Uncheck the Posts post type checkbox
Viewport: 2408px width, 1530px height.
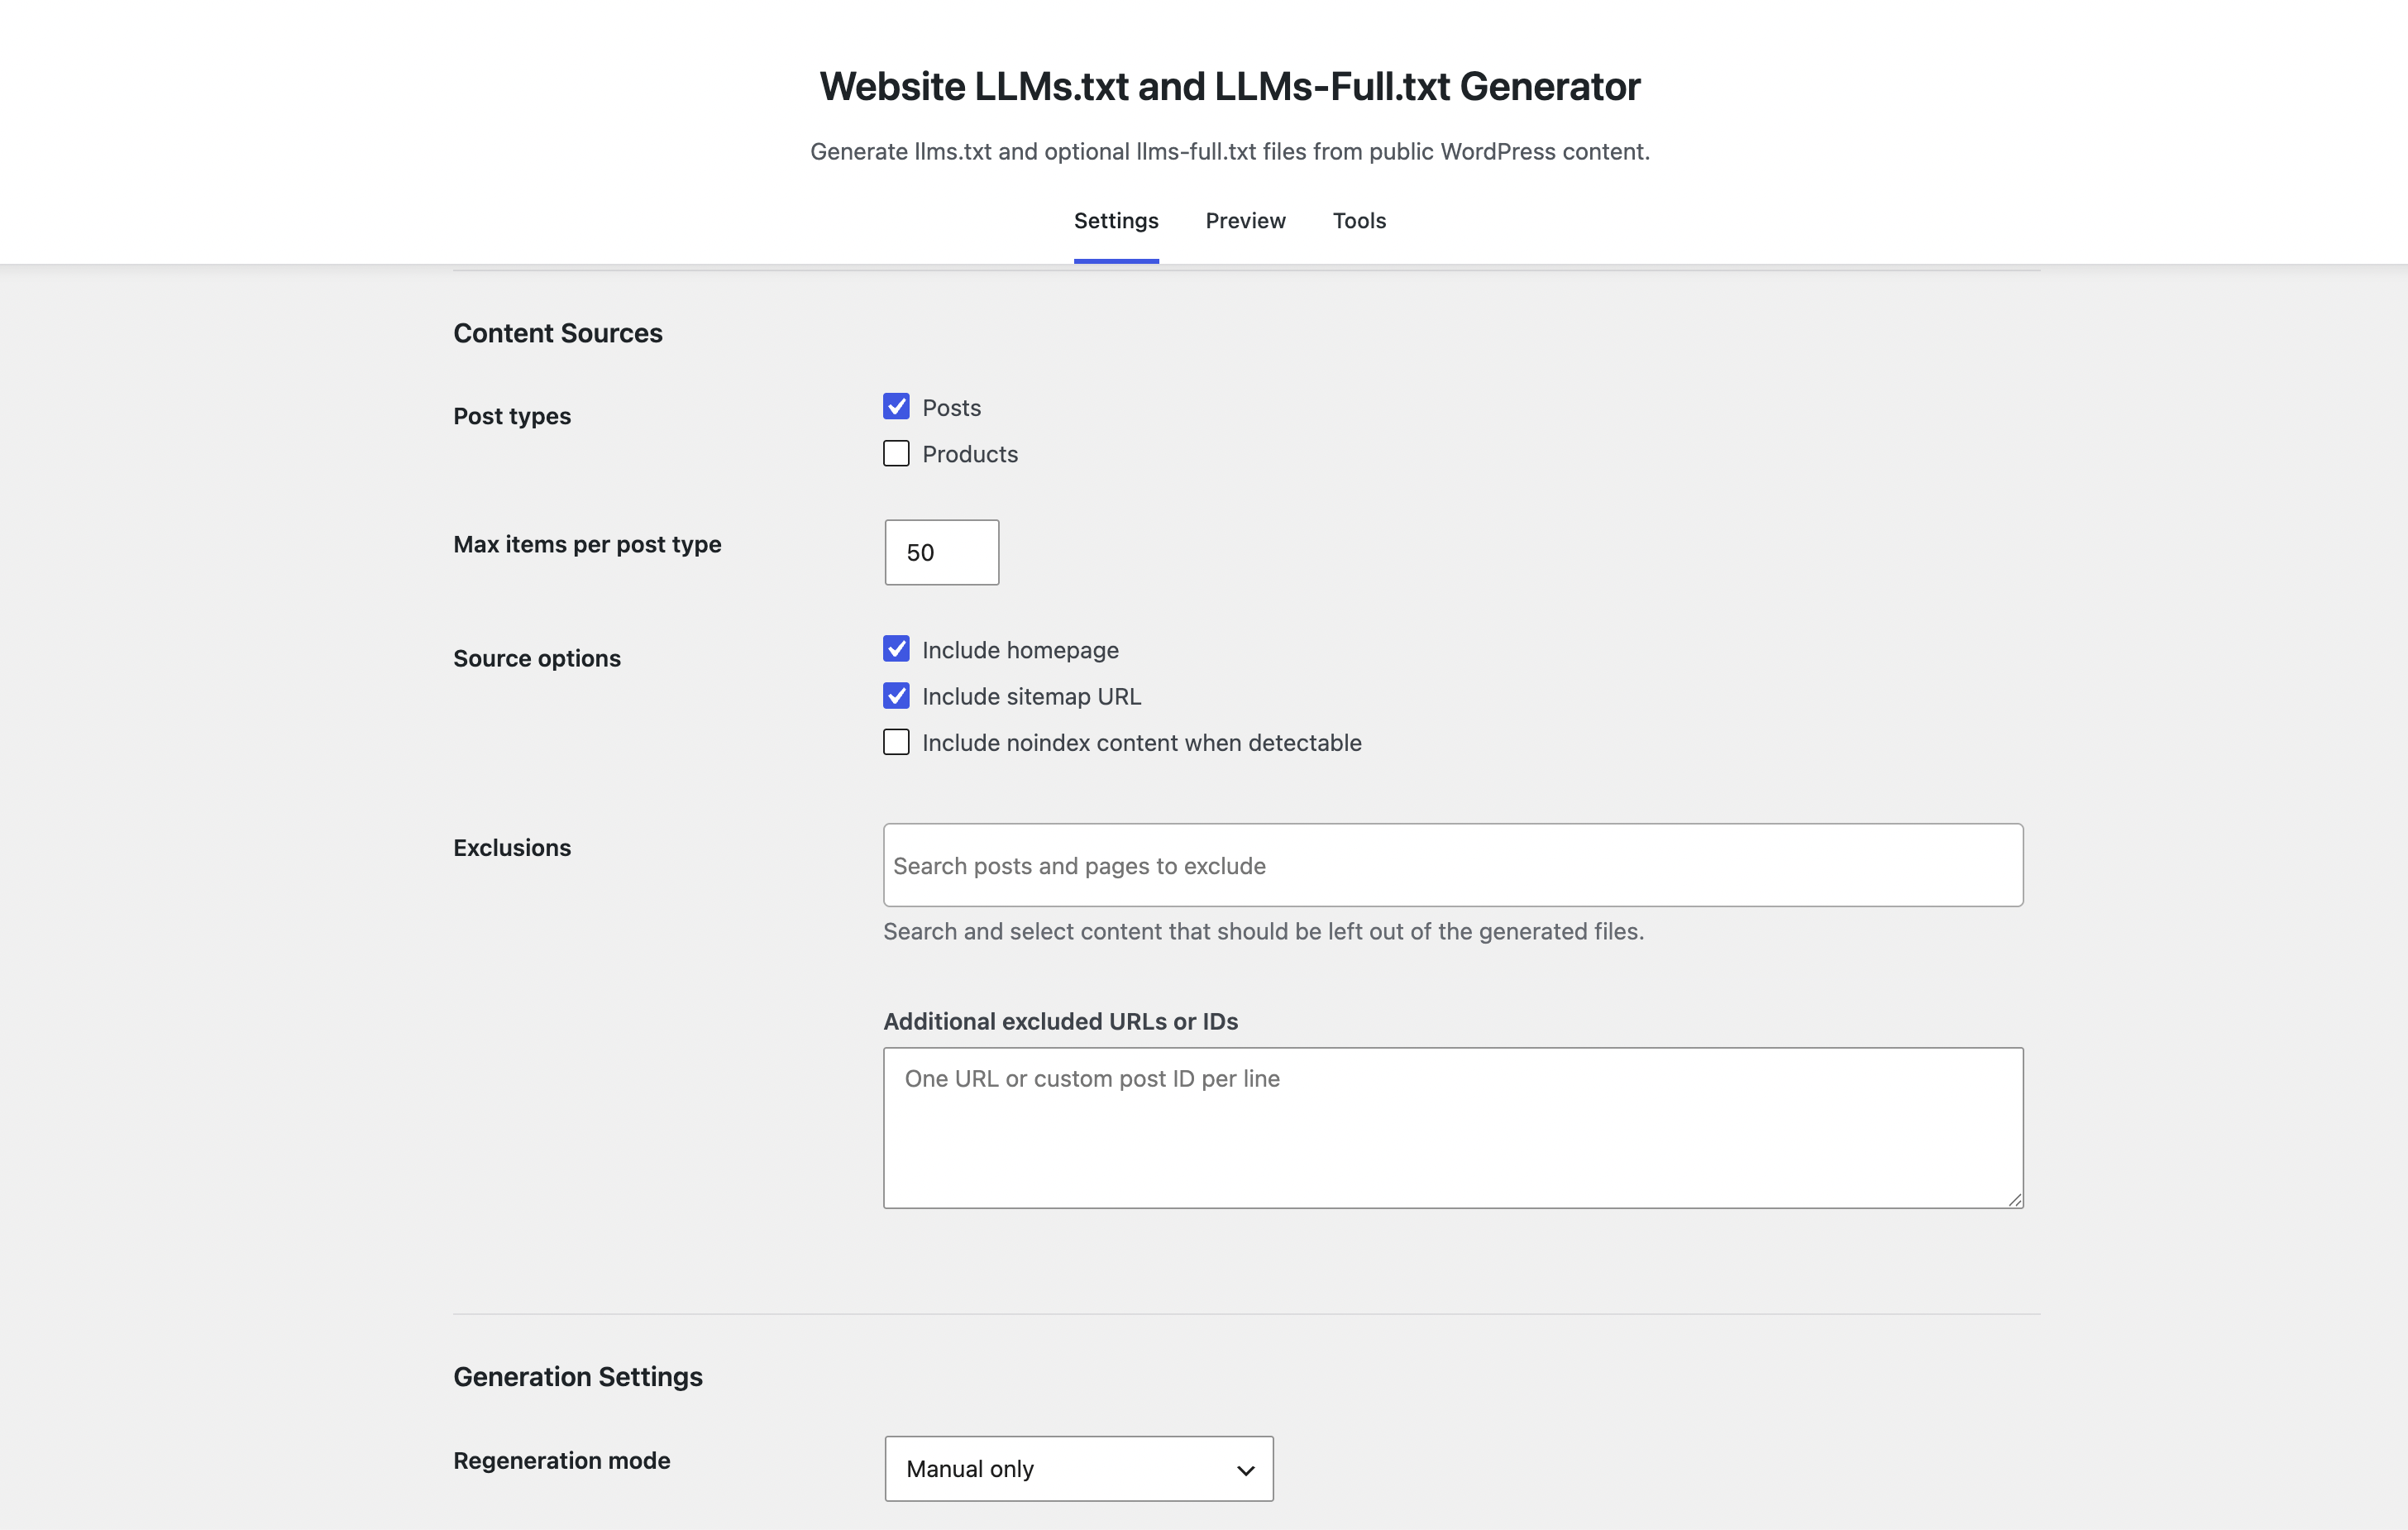[x=896, y=407]
